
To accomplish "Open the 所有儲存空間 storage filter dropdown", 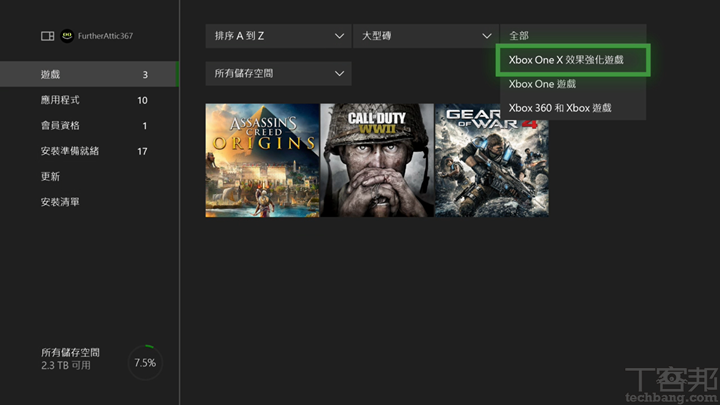I will [278, 73].
